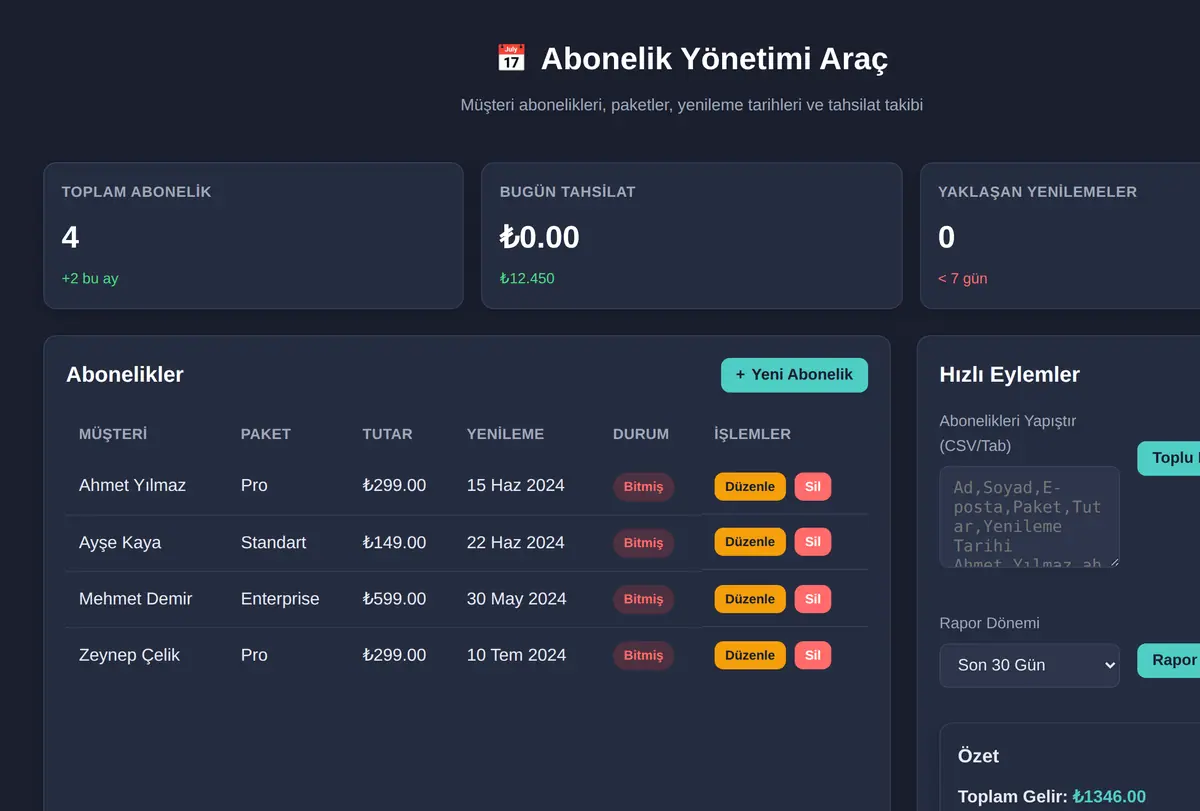Click the Rapor Dönemi label

coord(989,623)
